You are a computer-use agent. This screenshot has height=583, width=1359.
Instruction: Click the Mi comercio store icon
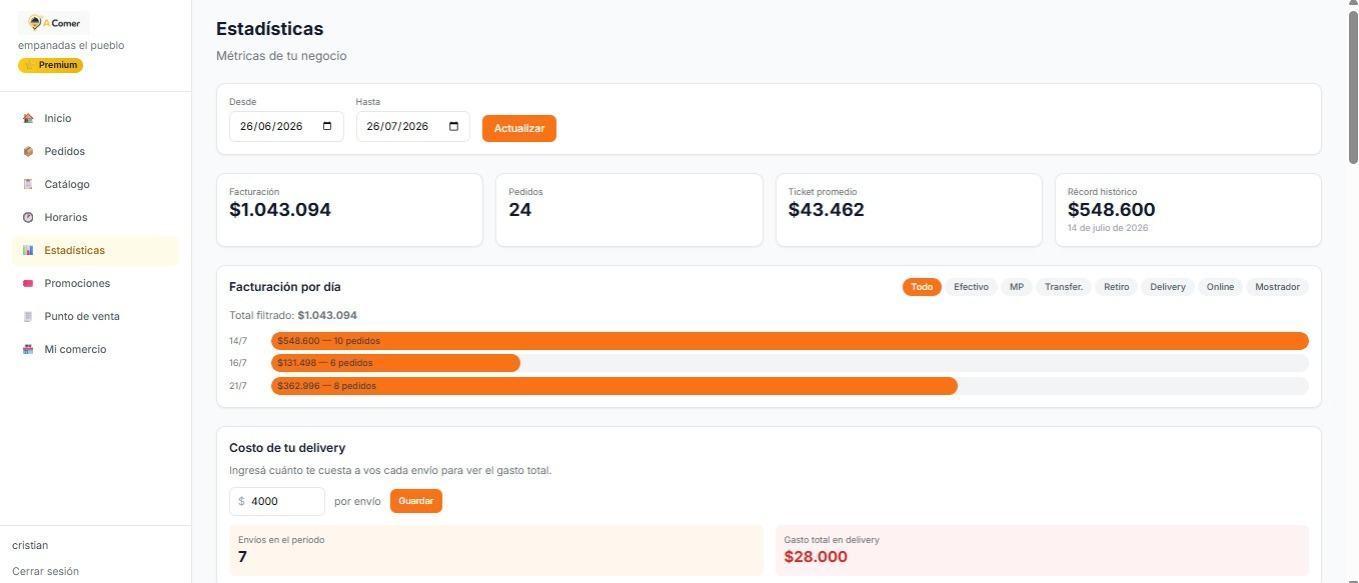pos(28,349)
